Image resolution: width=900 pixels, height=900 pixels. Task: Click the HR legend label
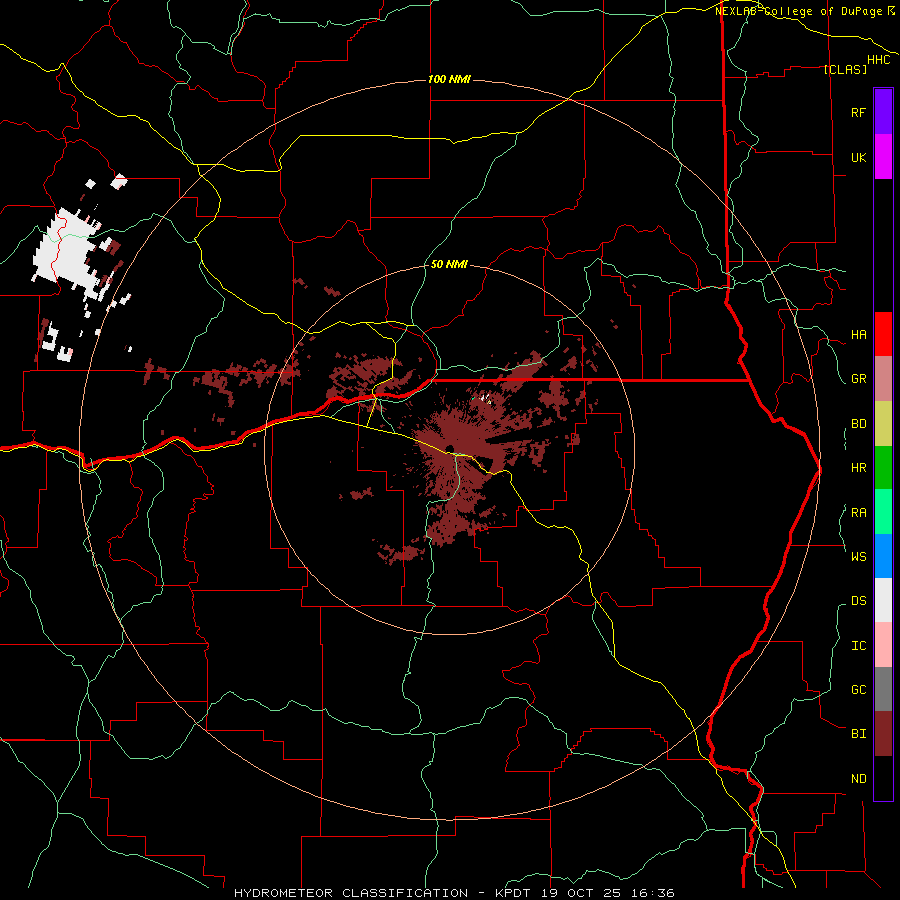click(x=858, y=468)
